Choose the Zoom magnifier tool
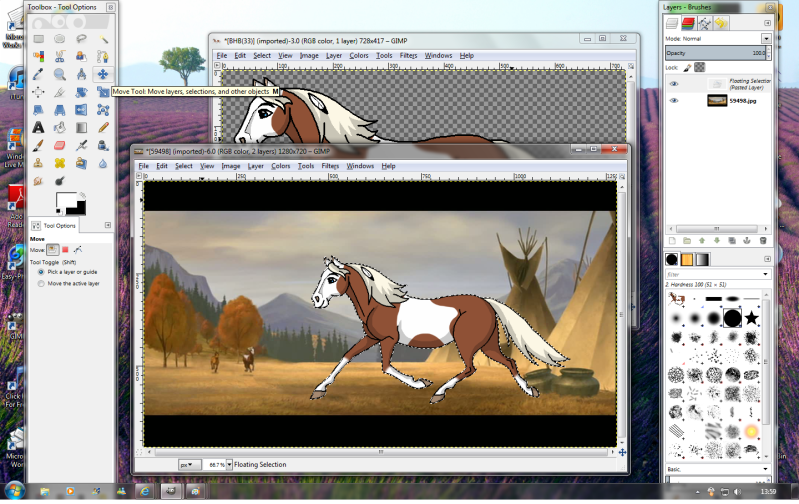The width and height of the screenshot is (799, 504). coord(60,74)
